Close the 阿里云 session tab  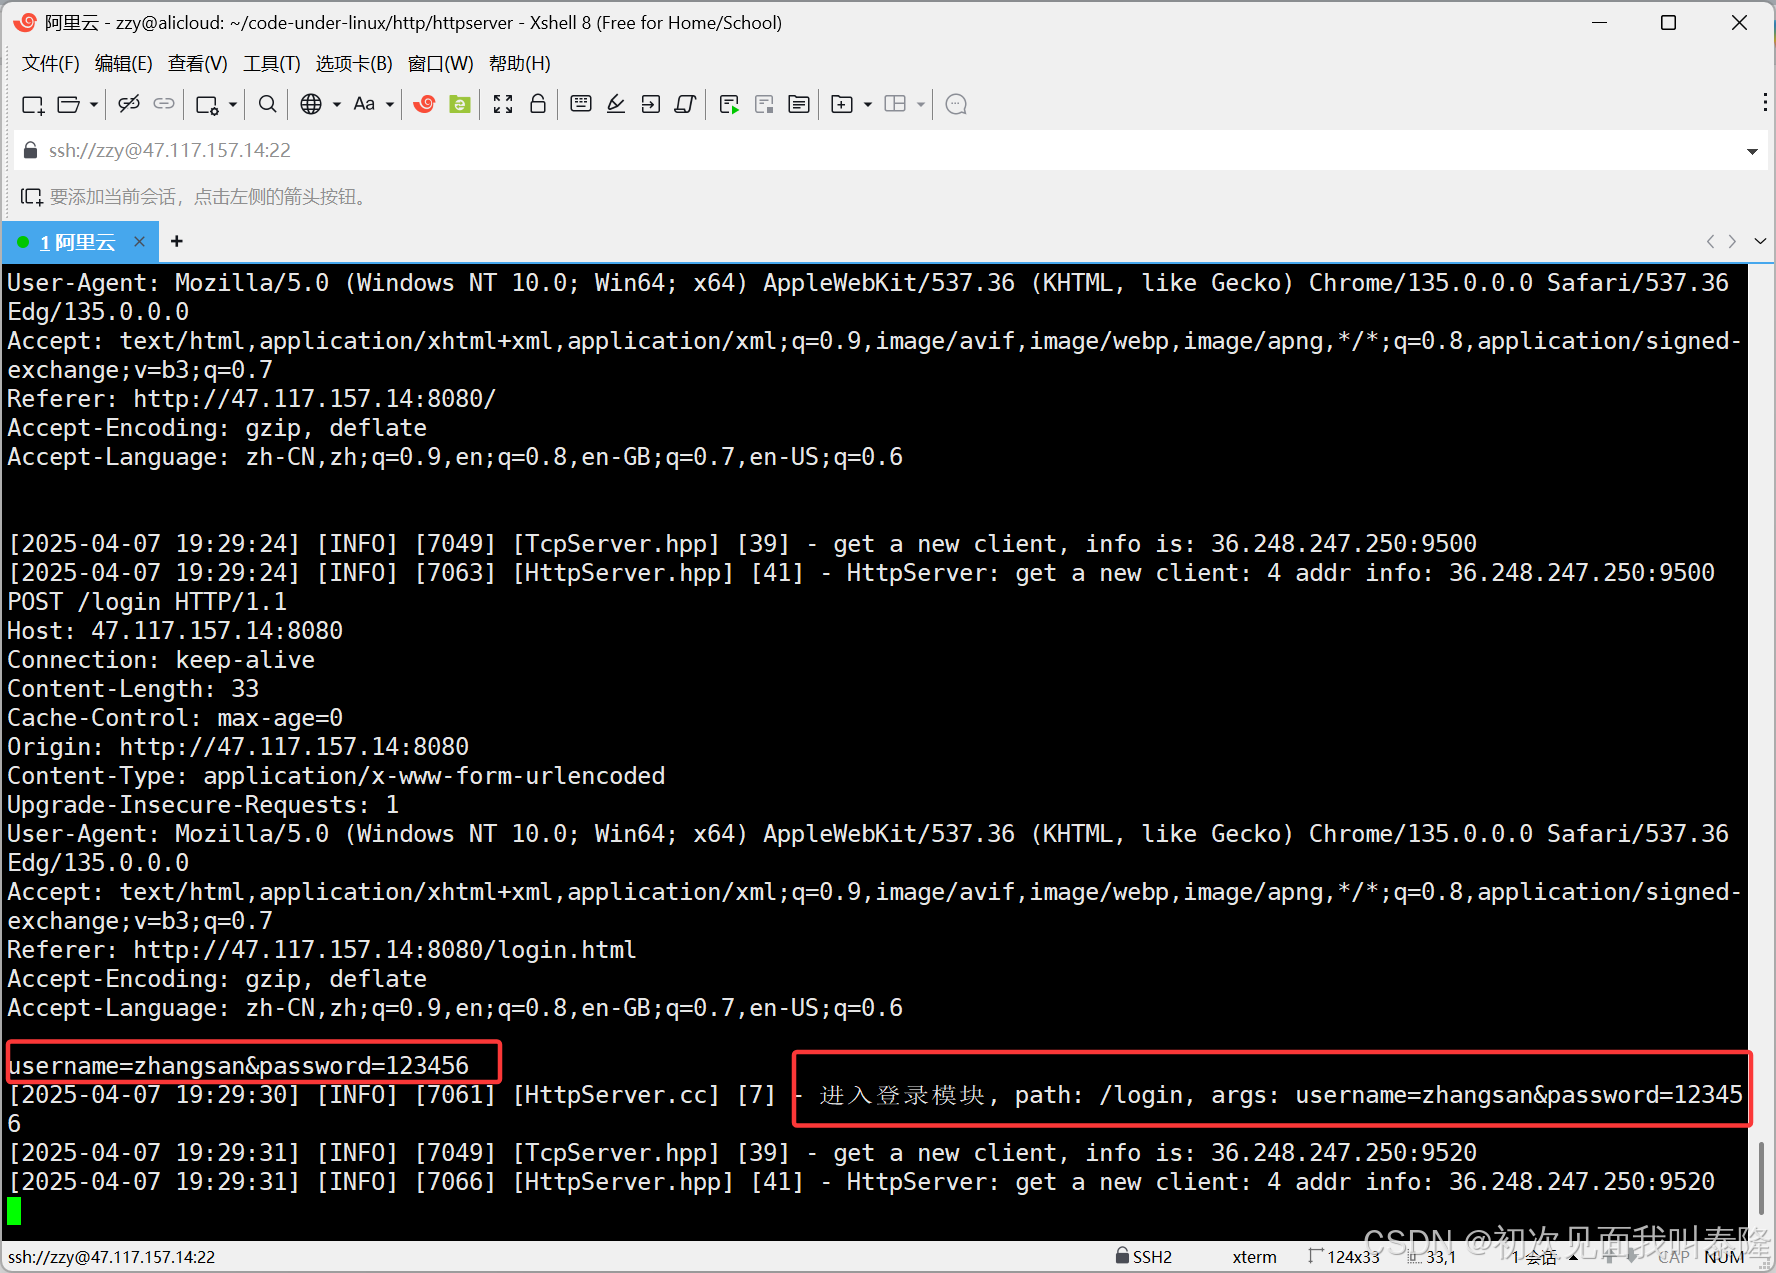coord(140,241)
